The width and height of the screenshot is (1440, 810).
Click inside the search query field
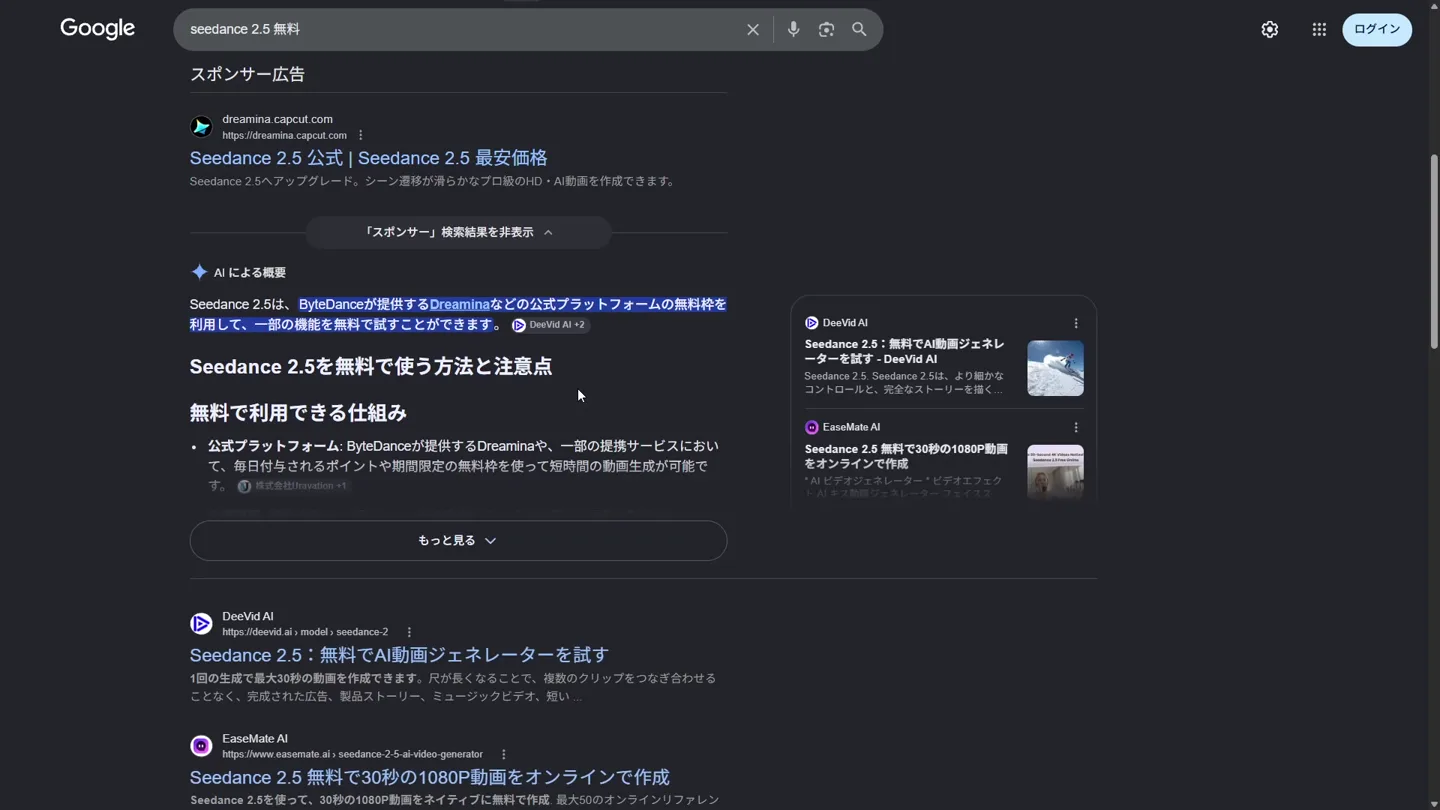point(460,30)
